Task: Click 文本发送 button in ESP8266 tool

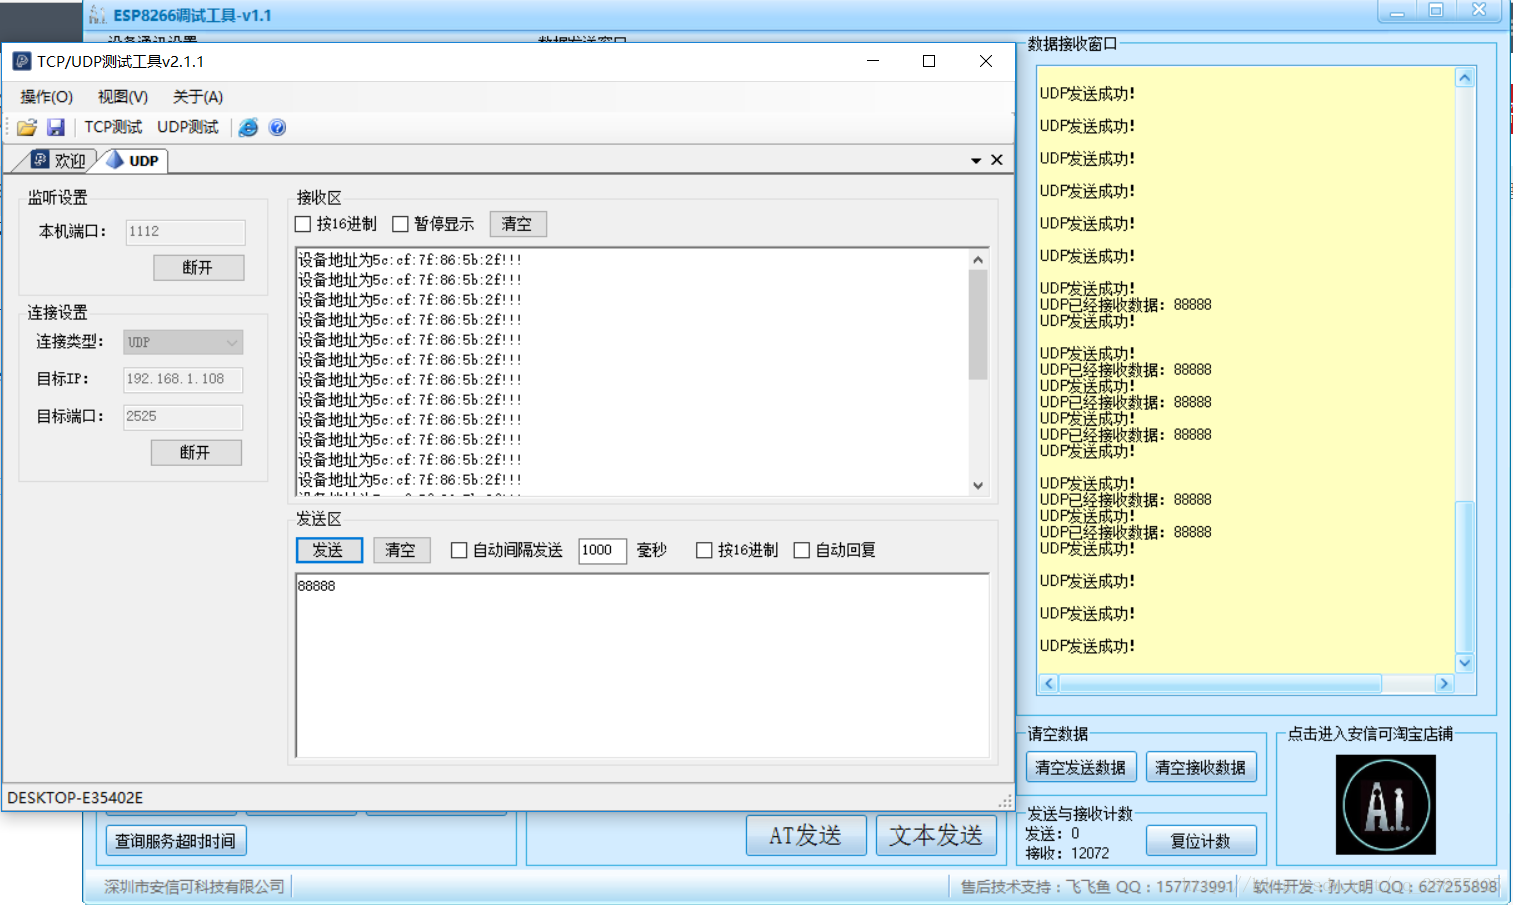Action: tap(937, 835)
